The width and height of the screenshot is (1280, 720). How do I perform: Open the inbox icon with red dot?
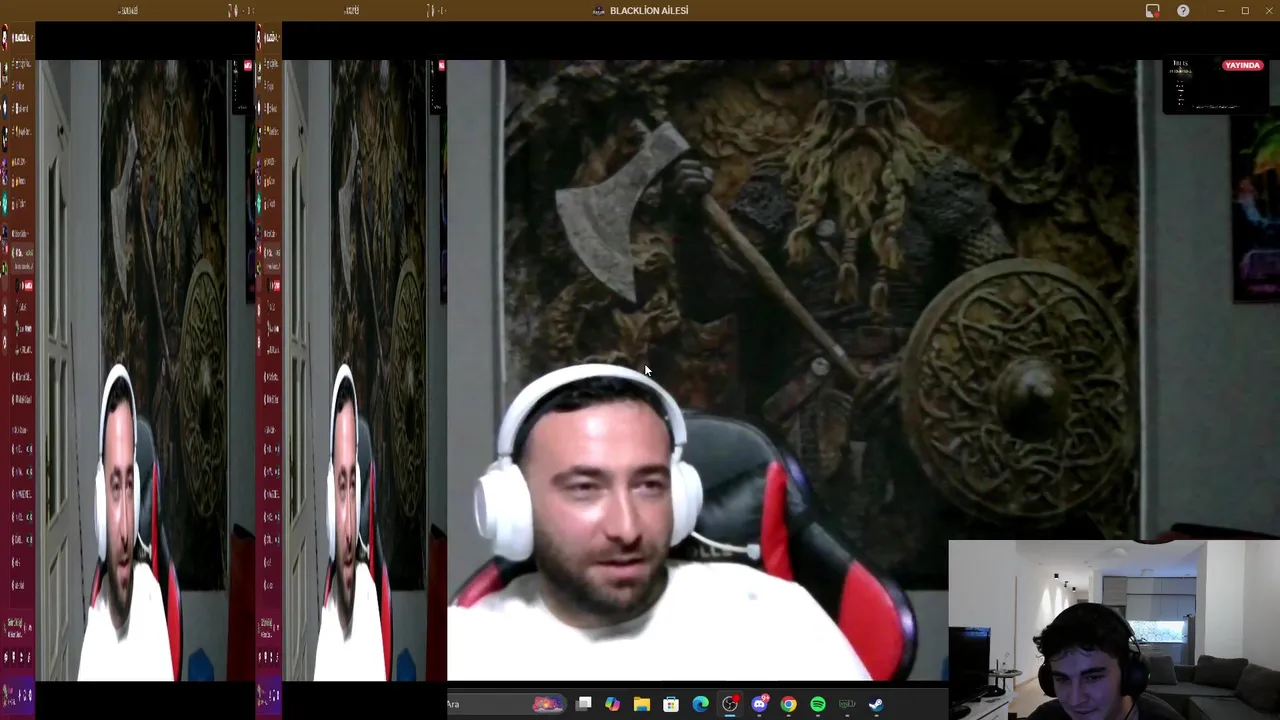tap(1152, 10)
